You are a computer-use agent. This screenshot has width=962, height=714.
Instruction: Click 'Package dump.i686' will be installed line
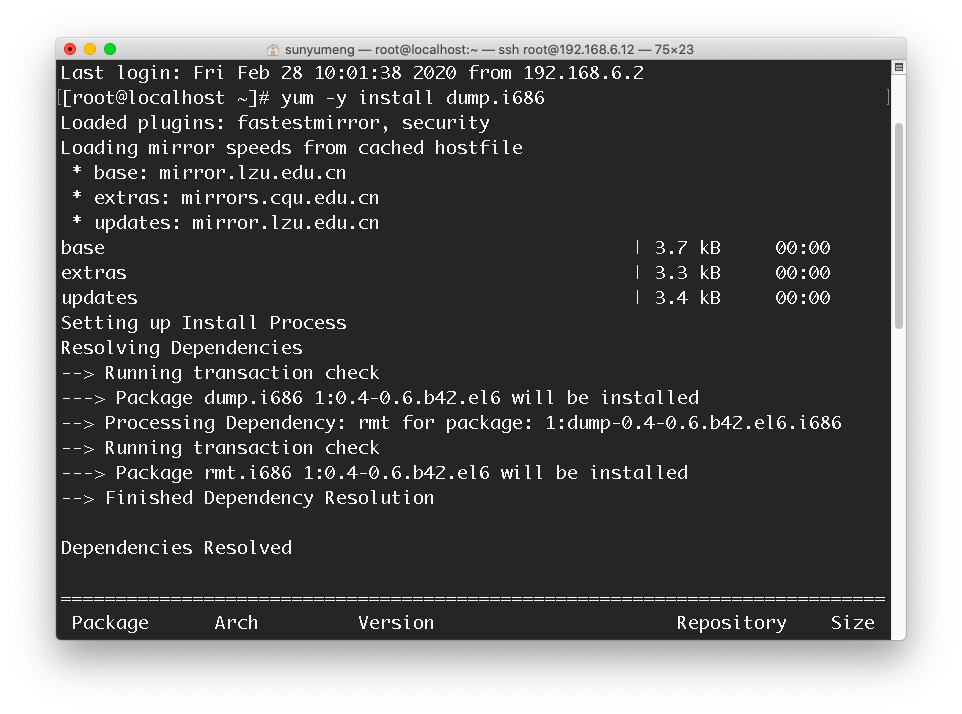pos(380,398)
